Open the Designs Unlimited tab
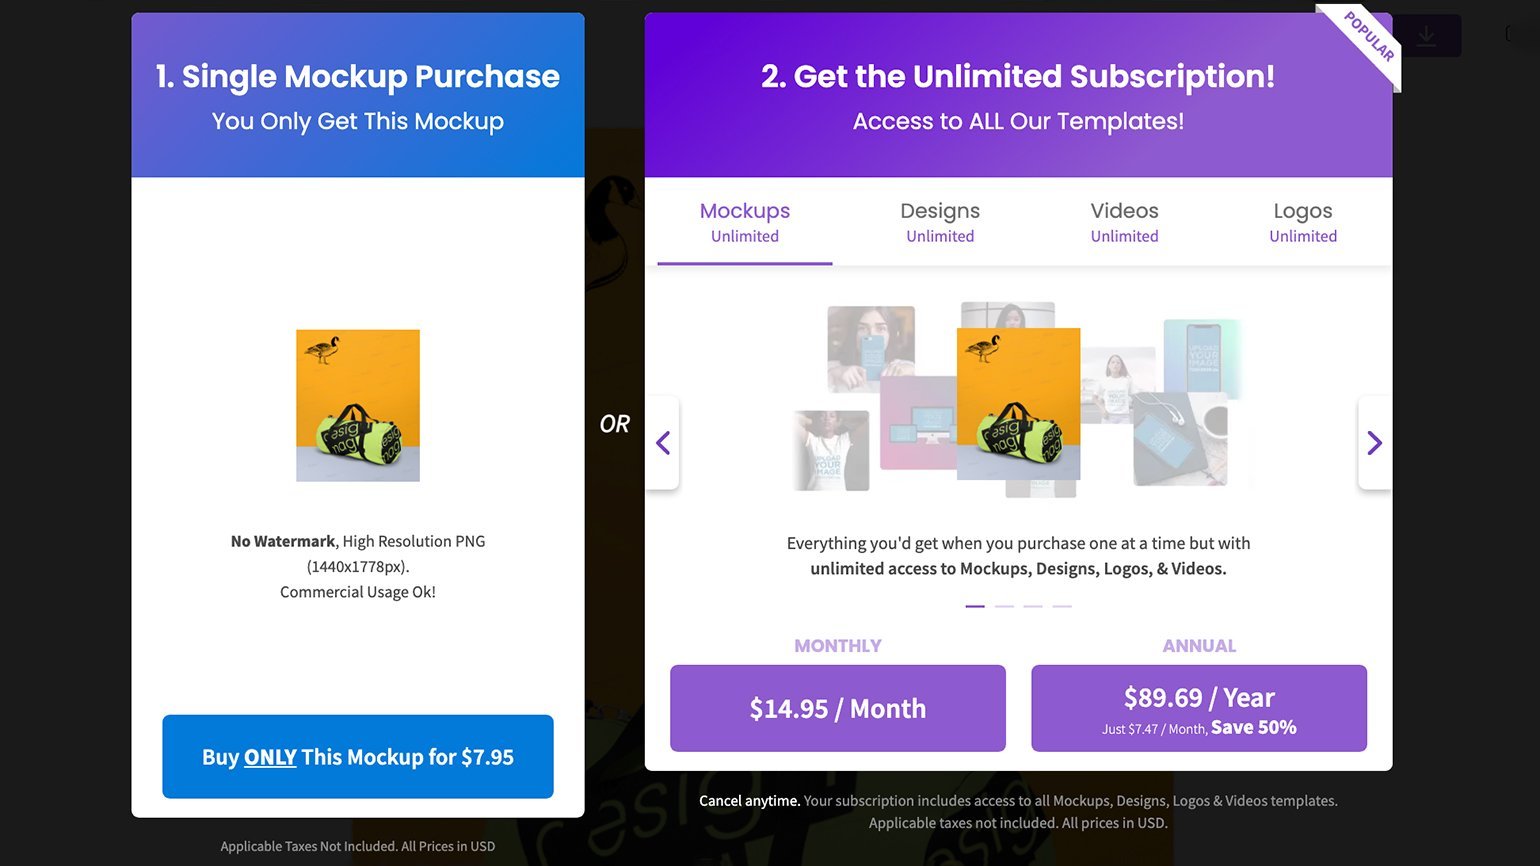The width and height of the screenshot is (1540, 866). (940, 222)
